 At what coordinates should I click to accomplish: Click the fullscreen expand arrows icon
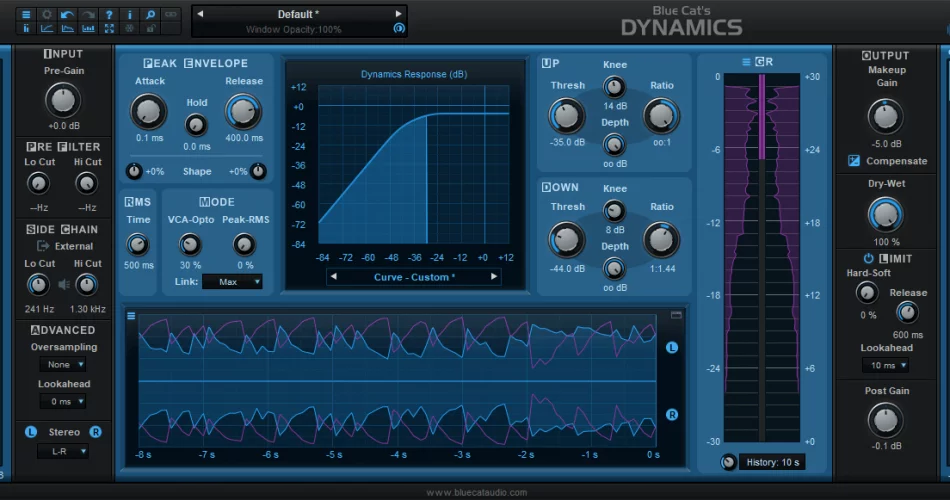click(109, 28)
